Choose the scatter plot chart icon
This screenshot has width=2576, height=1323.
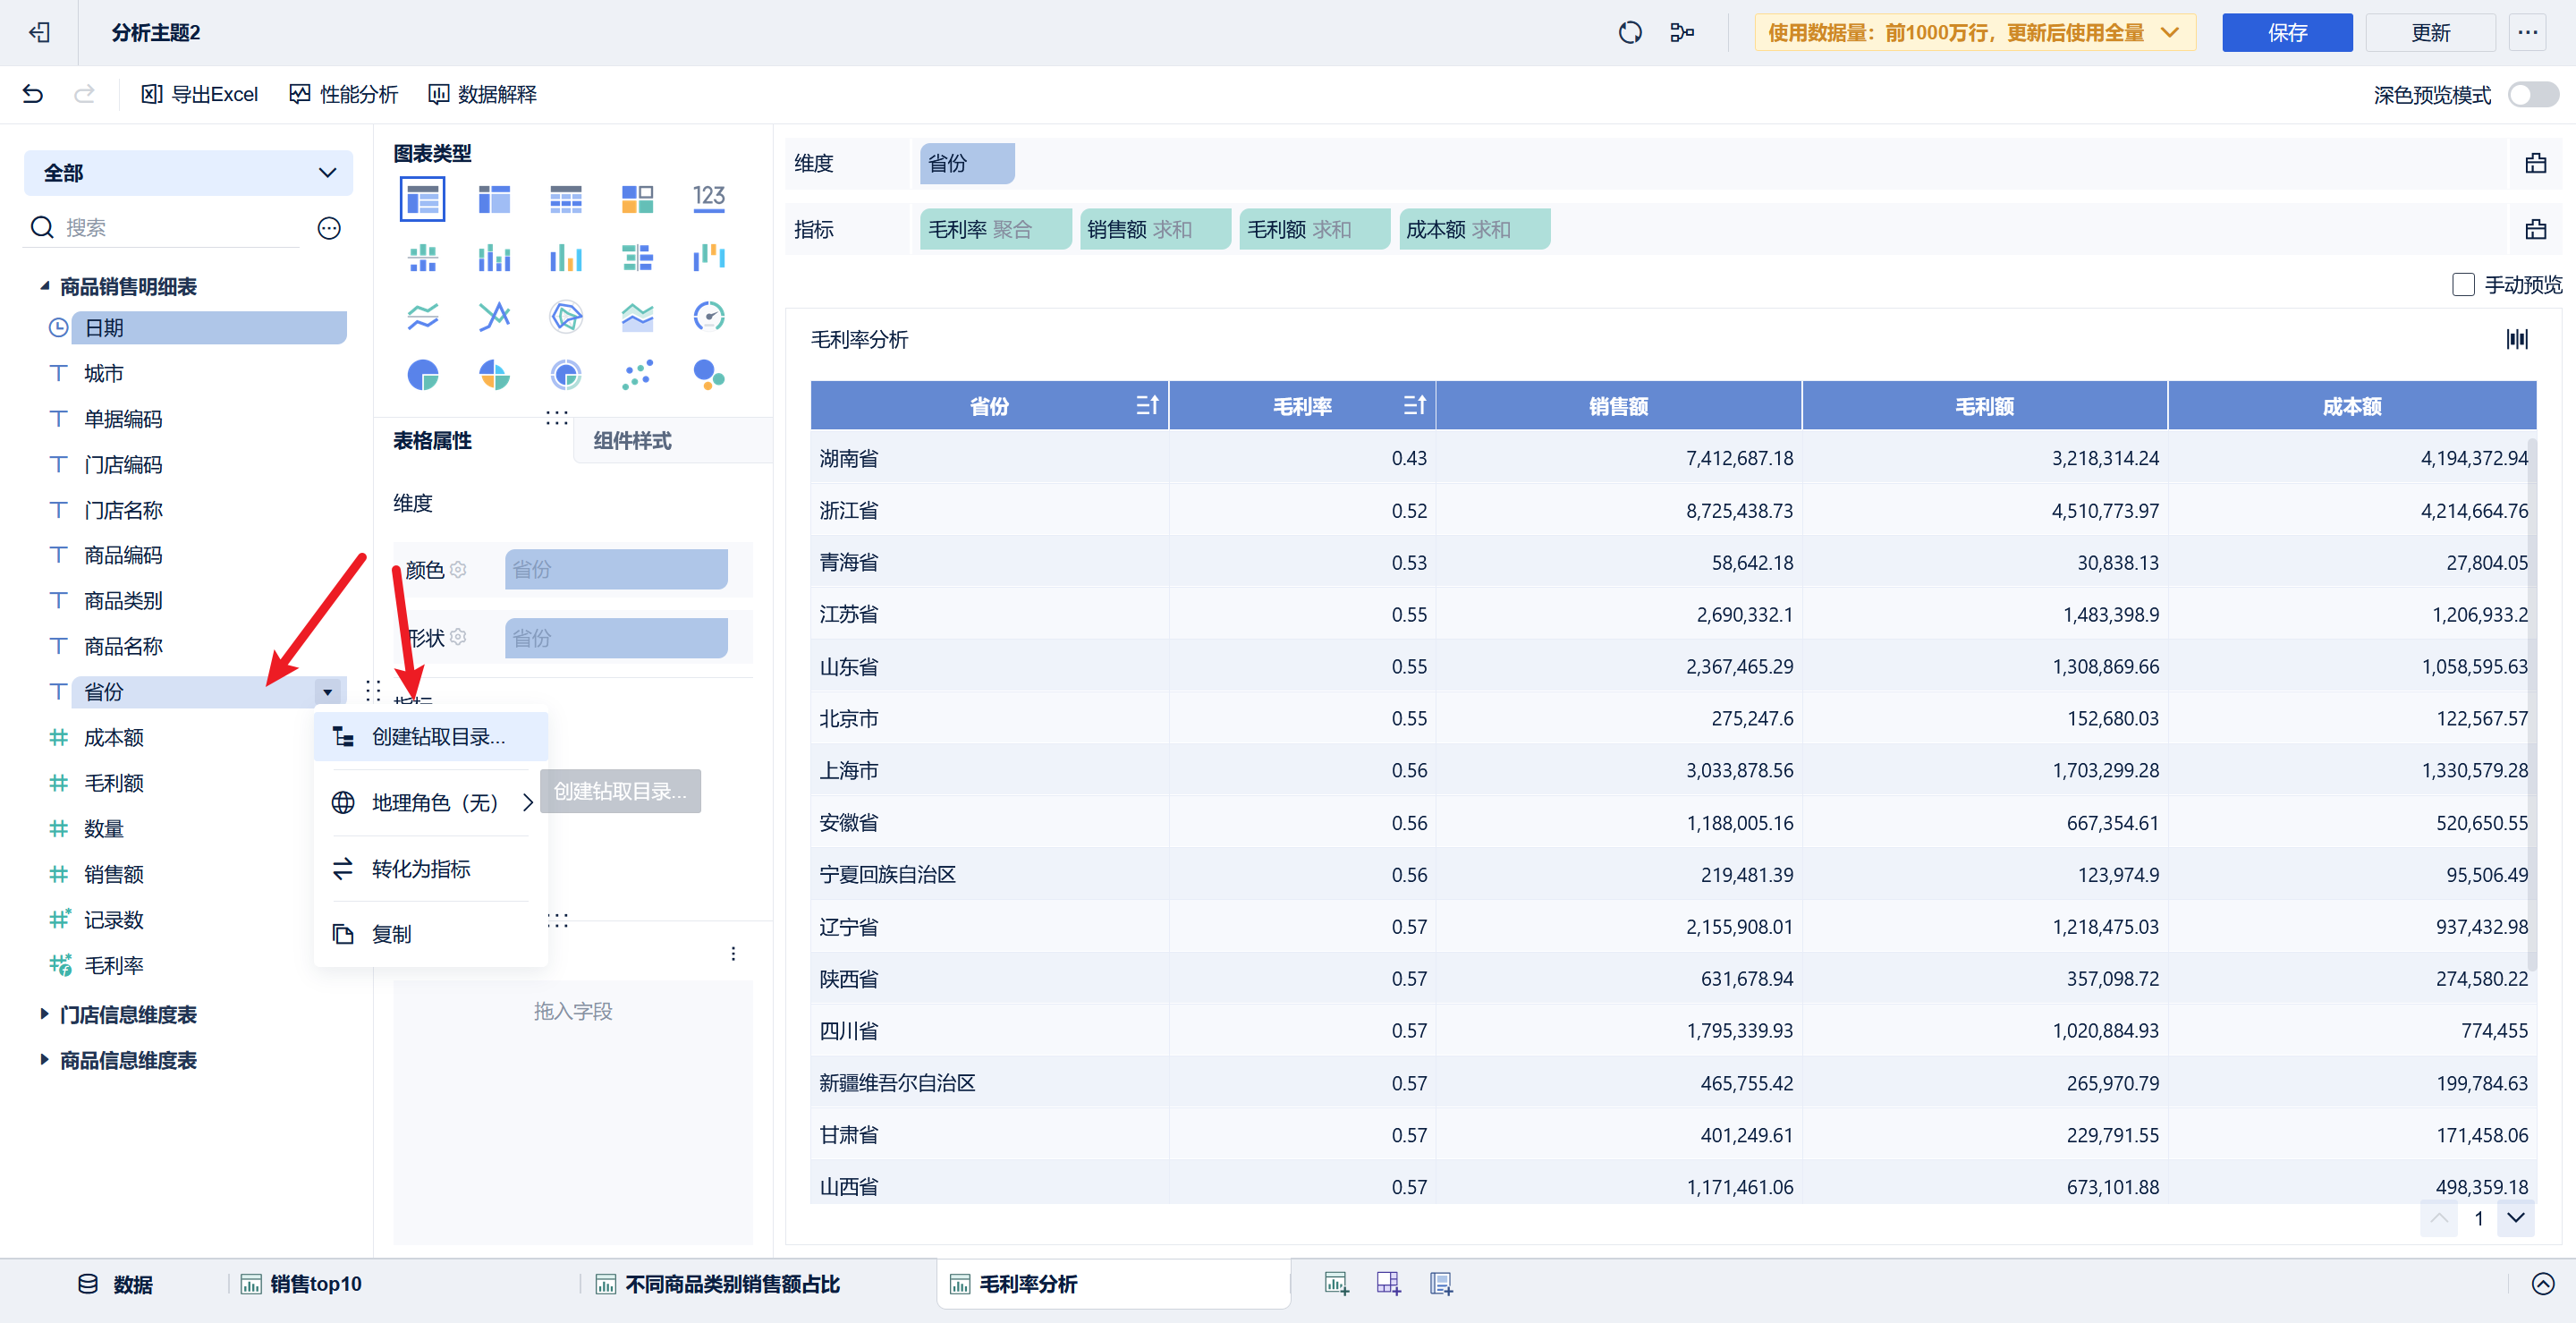pyautogui.click(x=637, y=375)
